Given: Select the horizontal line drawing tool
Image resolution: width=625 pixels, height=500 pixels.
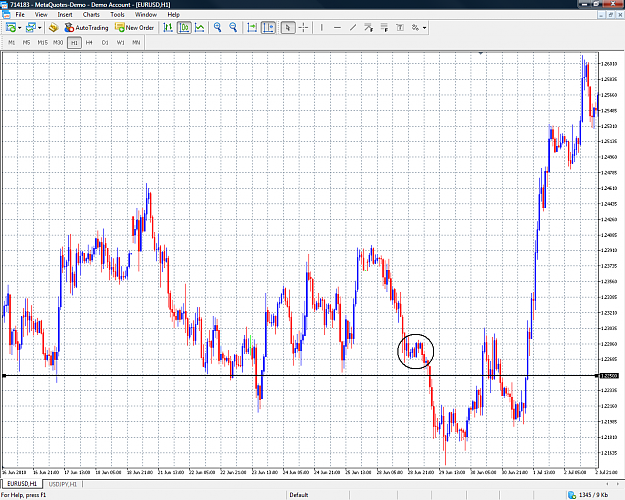Looking at the screenshot, I should (337, 28).
